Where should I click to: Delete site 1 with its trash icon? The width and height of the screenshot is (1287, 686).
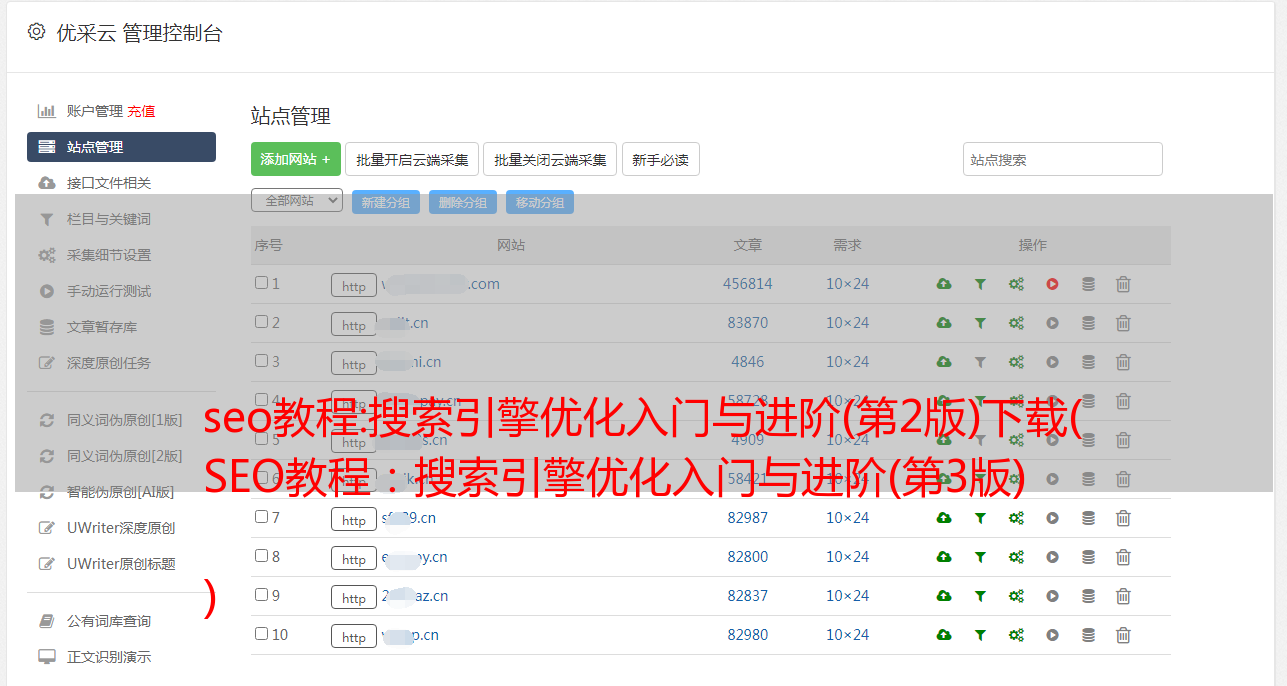click(1123, 284)
